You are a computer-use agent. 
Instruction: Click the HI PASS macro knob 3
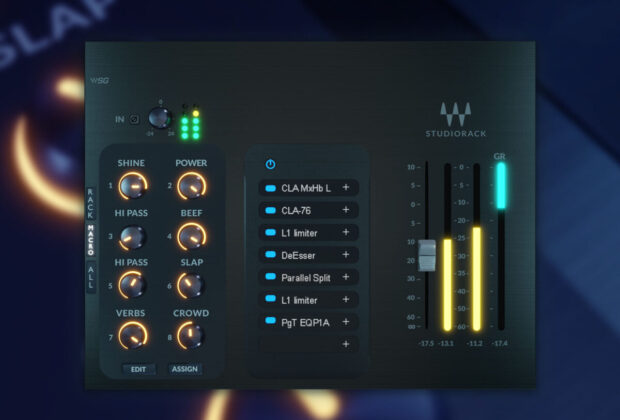click(132, 237)
